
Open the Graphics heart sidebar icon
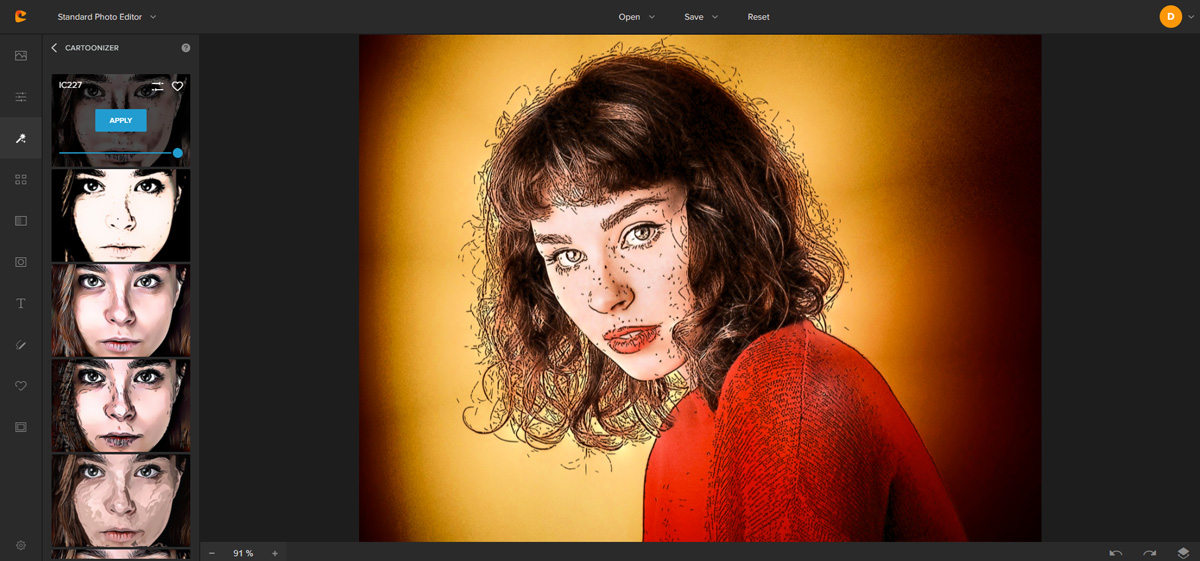tap(21, 386)
